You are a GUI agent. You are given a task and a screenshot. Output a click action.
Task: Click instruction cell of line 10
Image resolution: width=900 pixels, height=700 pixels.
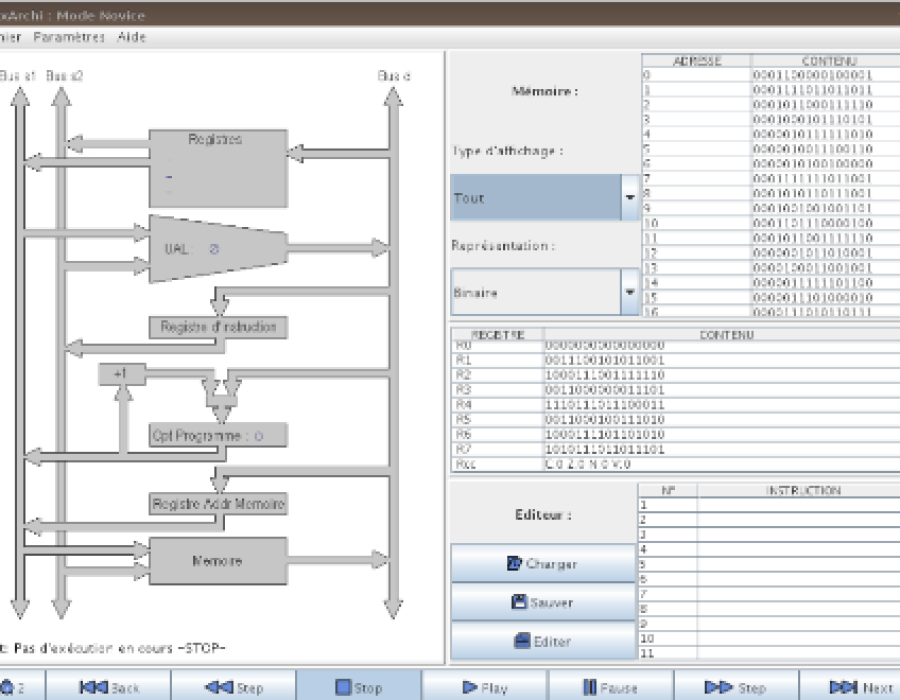coord(799,639)
